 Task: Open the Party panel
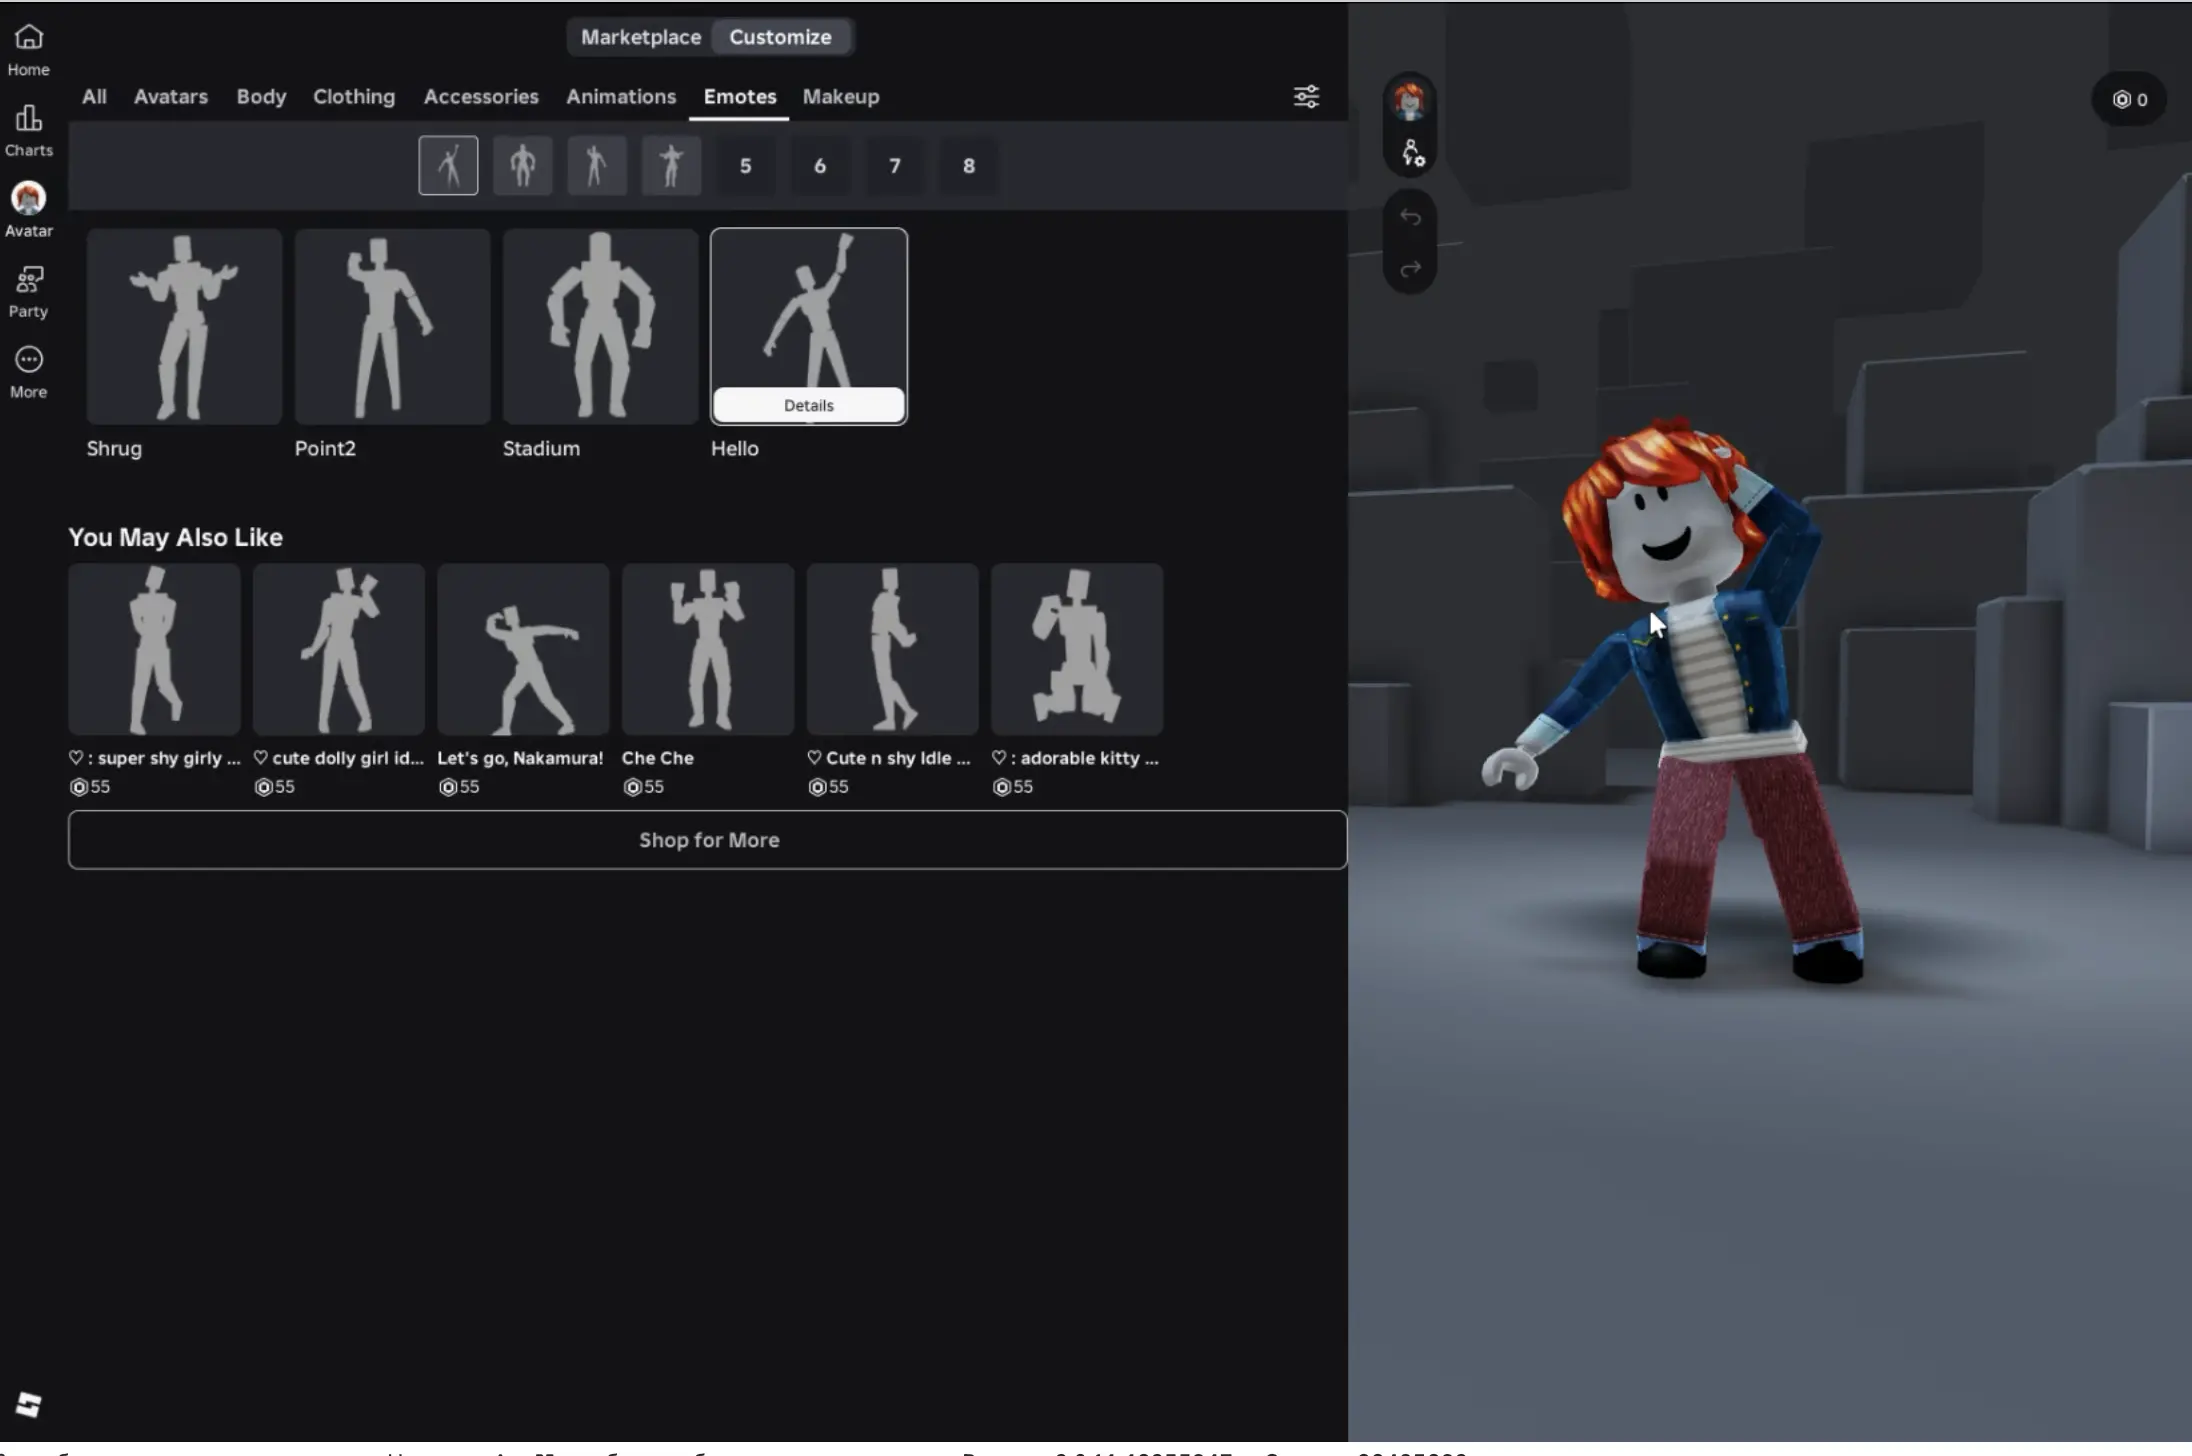coord(28,292)
